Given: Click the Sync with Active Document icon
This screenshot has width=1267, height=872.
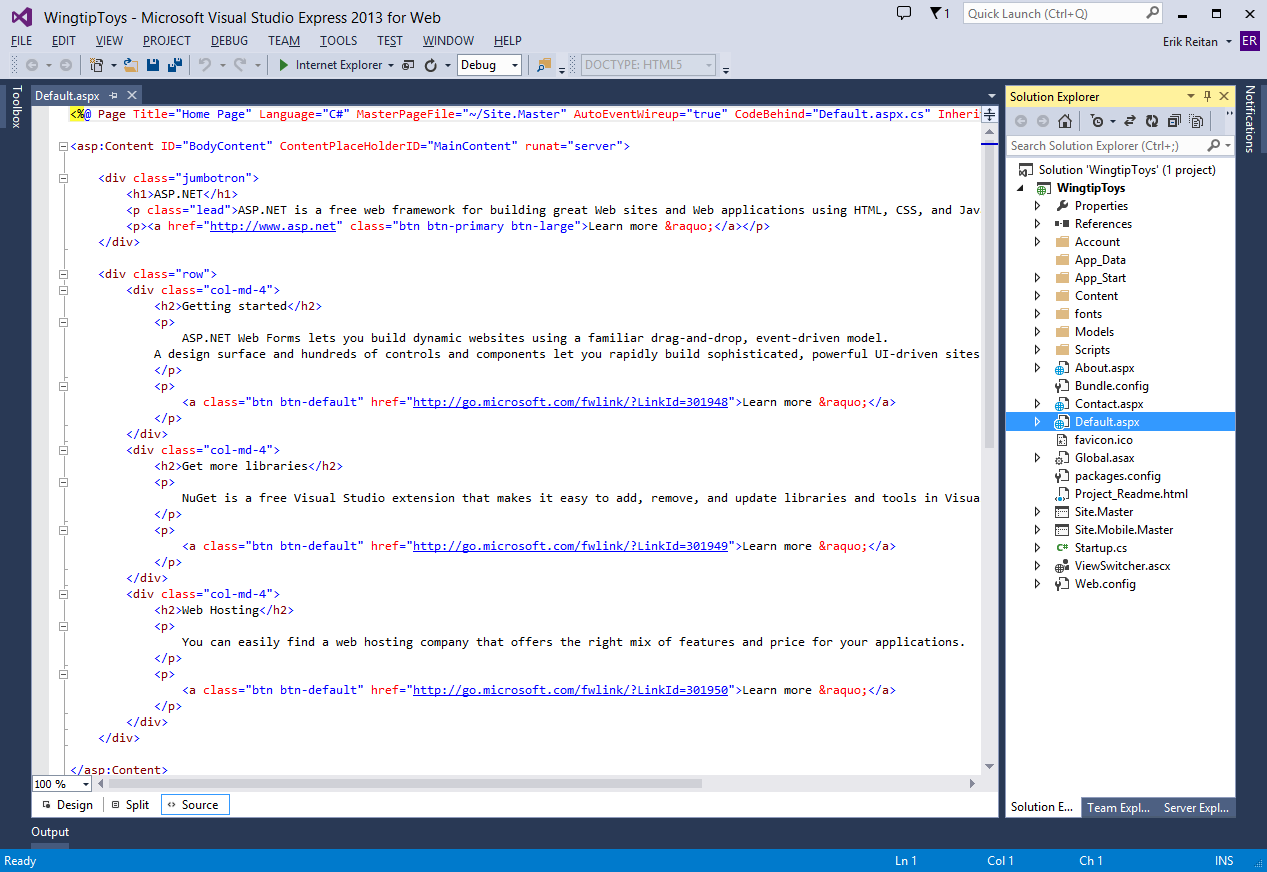Looking at the screenshot, I should (1130, 119).
